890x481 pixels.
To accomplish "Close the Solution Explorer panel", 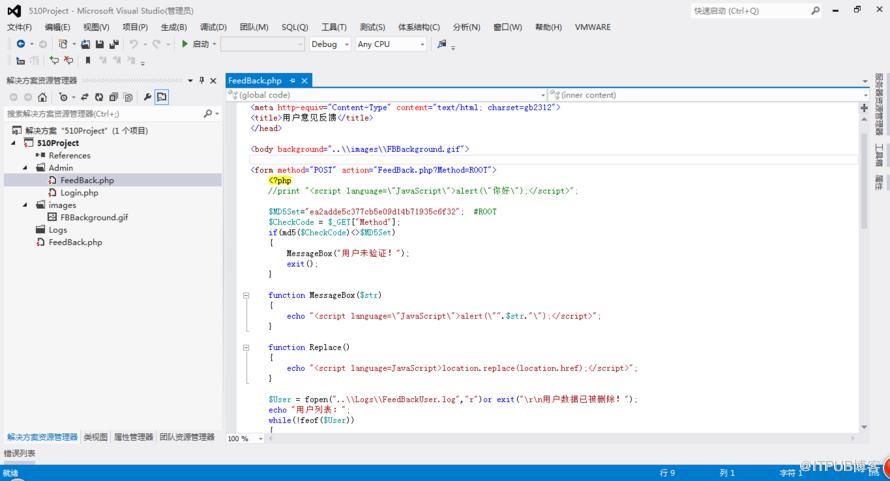I will click(x=213, y=81).
